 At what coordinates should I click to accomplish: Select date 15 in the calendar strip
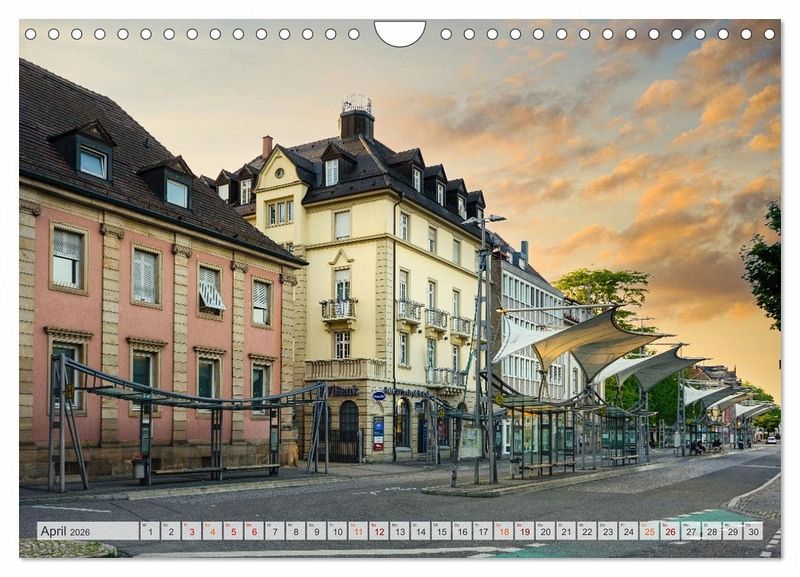(x=441, y=531)
